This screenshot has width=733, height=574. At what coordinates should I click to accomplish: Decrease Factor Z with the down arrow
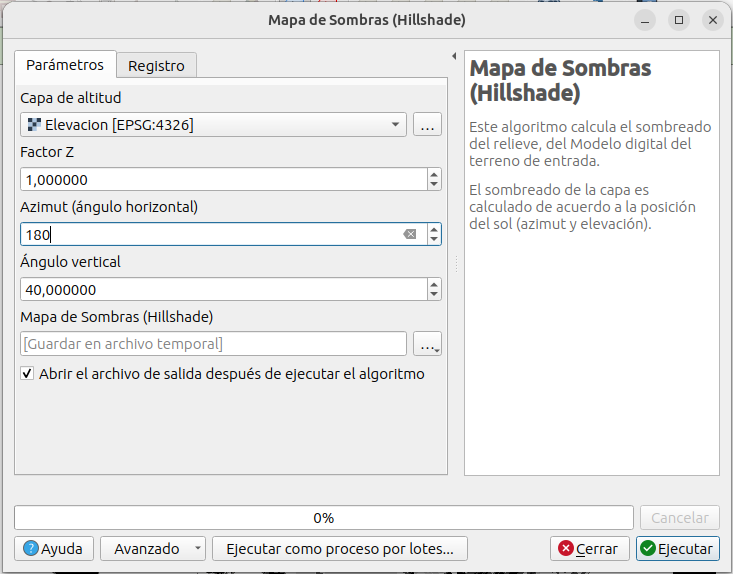click(433, 185)
